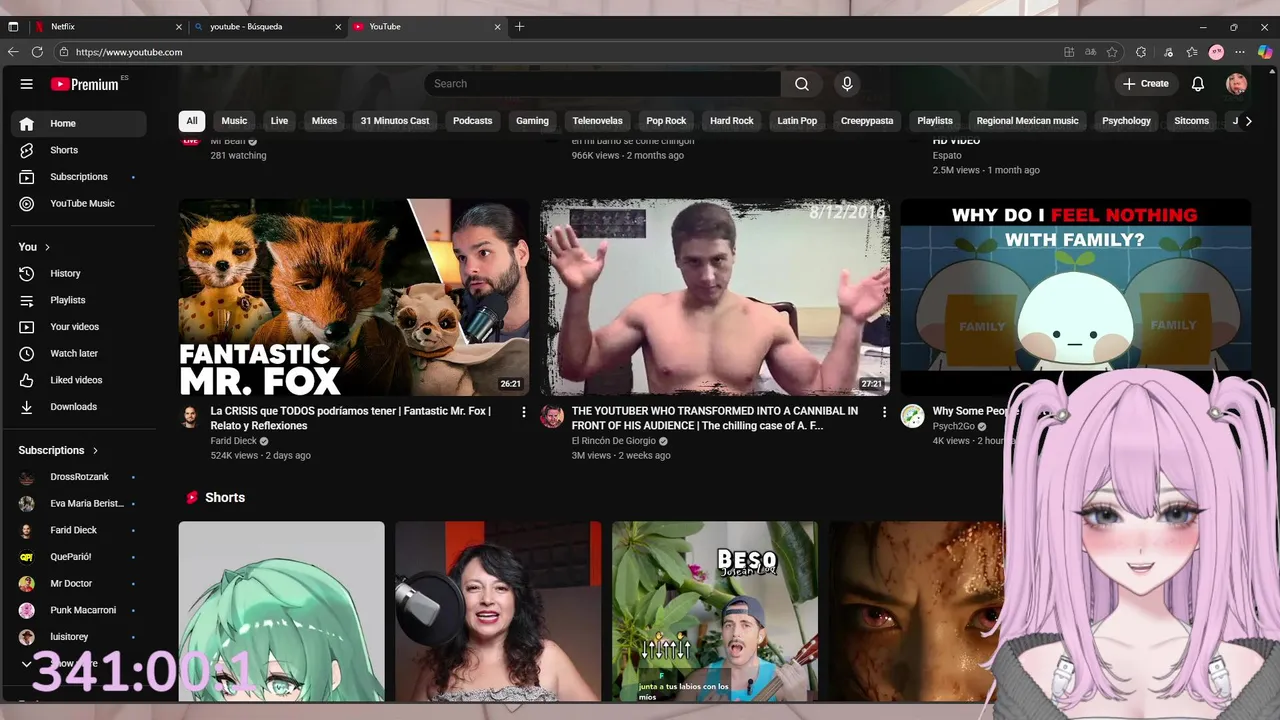Open Farid Dieck channel name under video
This screenshot has height=720, width=1280.
tap(234, 441)
